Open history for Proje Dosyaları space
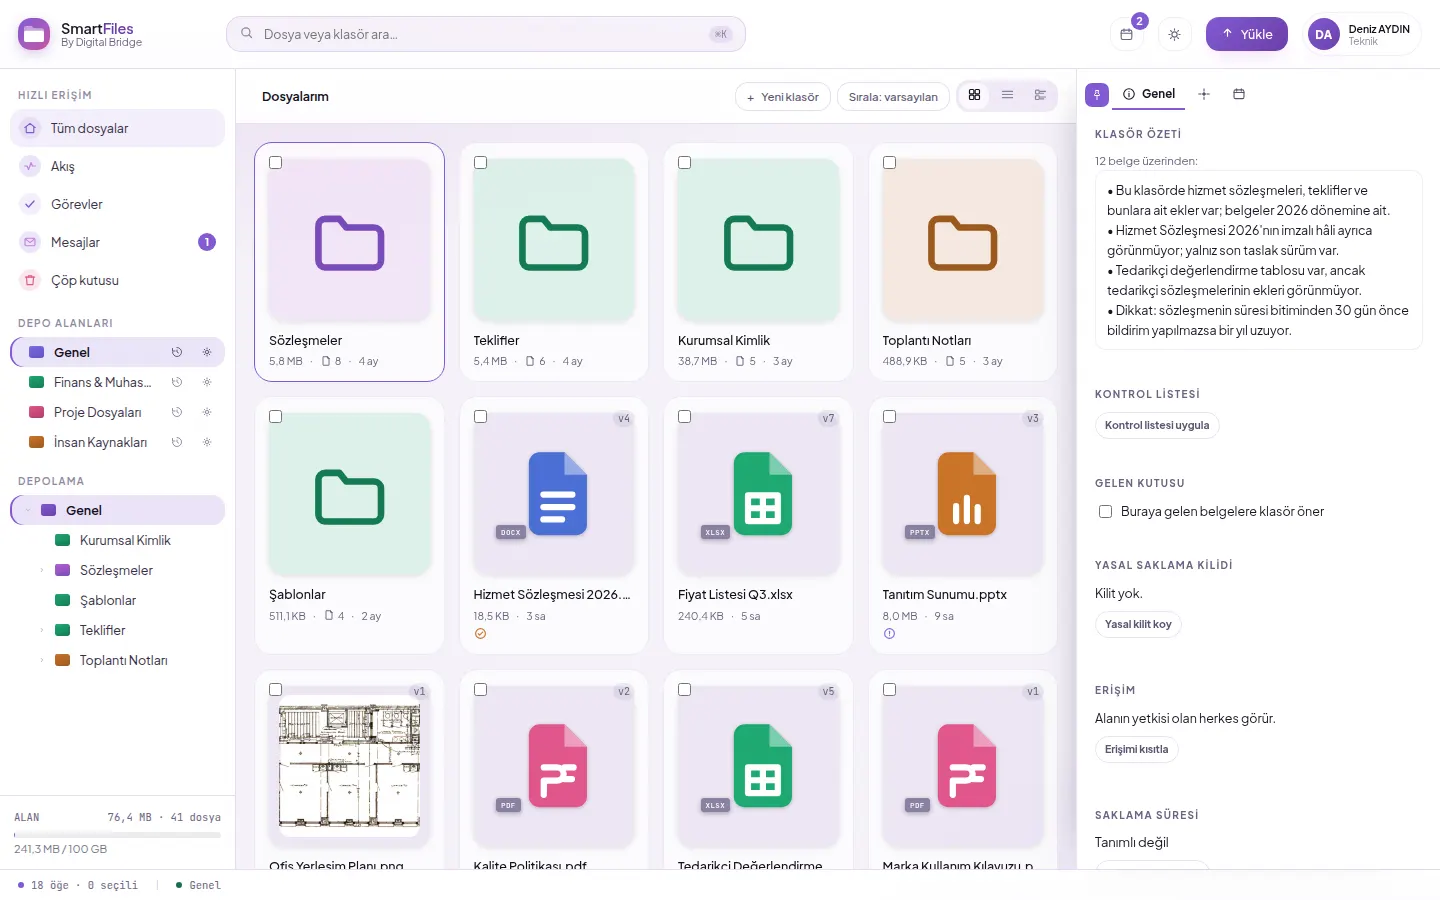Viewport: 1440px width, 900px height. (177, 412)
